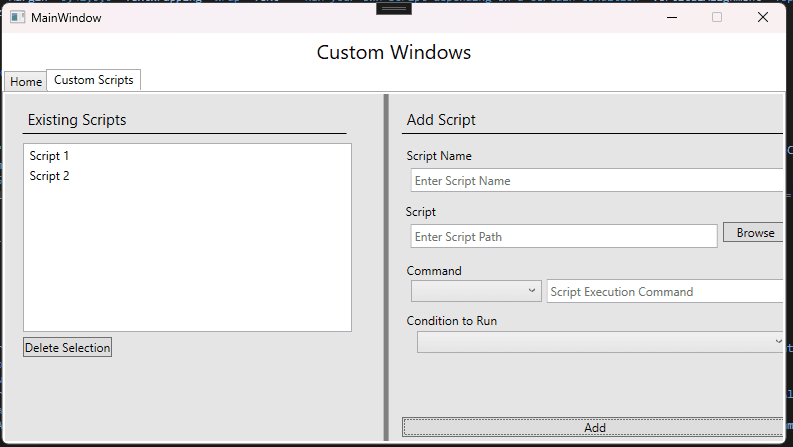Choose Script 2 from the scripts list
This screenshot has width=793, height=447.
50,176
